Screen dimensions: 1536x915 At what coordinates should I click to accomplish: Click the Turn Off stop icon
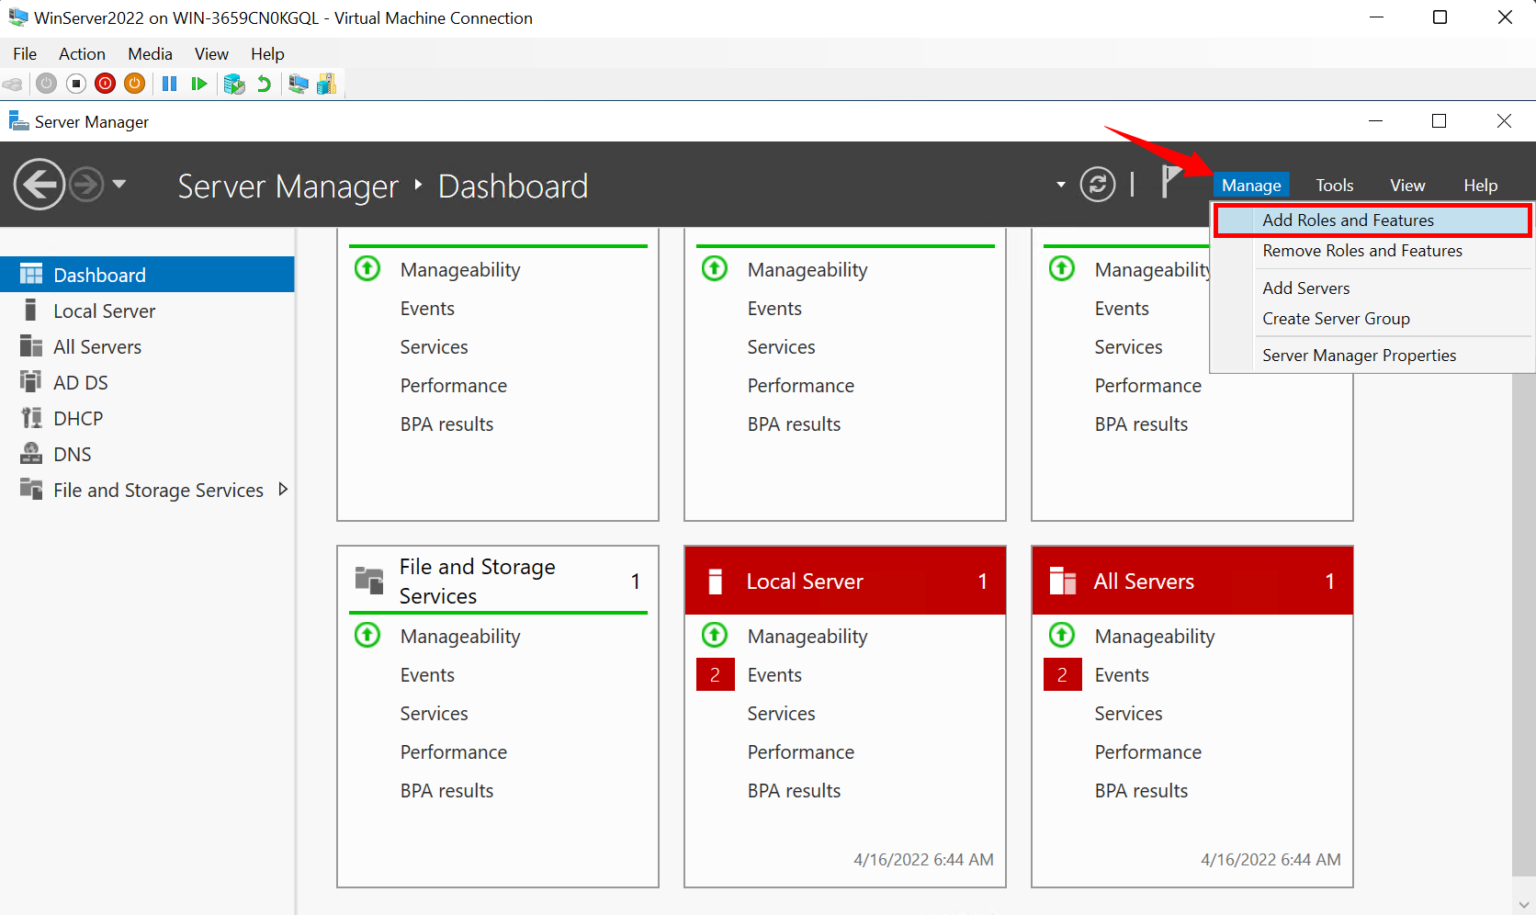[76, 84]
